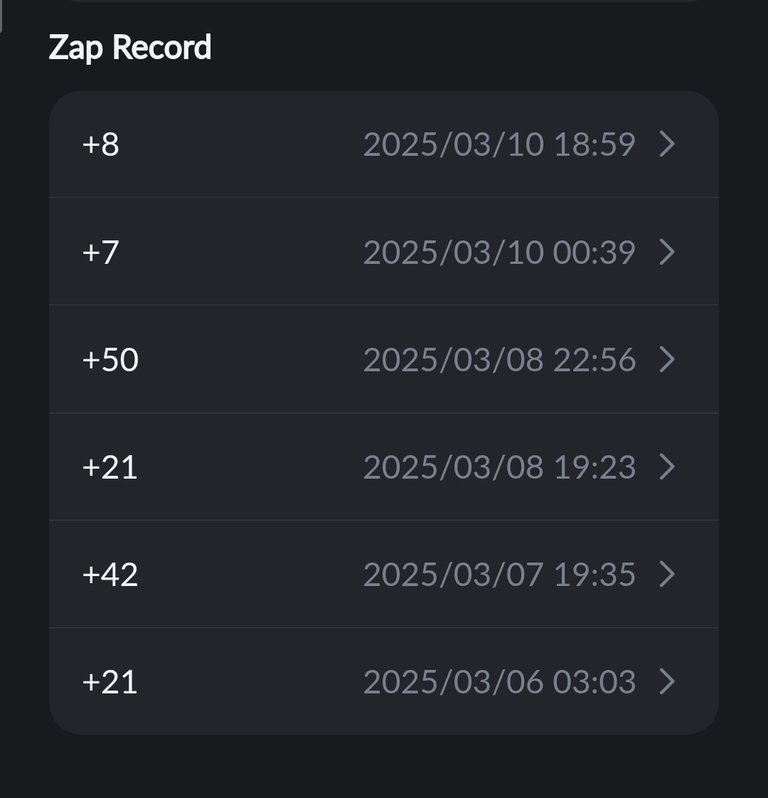Viewport: 768px width, 798px height.
Task: Choose the +42 zap amount
Action: [110, 575]
